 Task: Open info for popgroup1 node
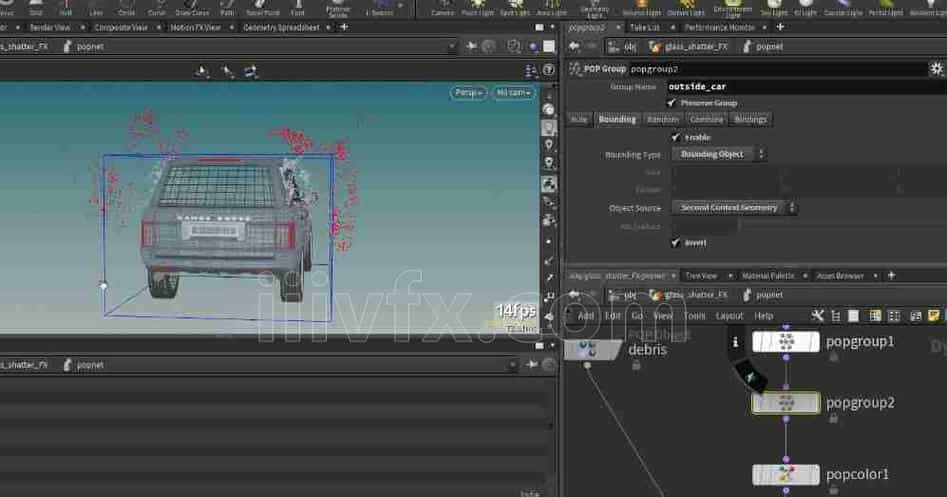tap(735, 342)
